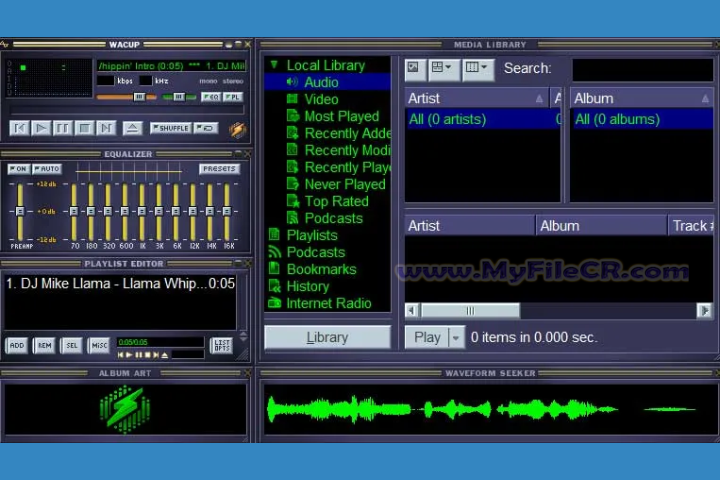This screenshot has width=720, height=480.
Task: Collapse the Local Library tree node
Action: tap(274, 65)
